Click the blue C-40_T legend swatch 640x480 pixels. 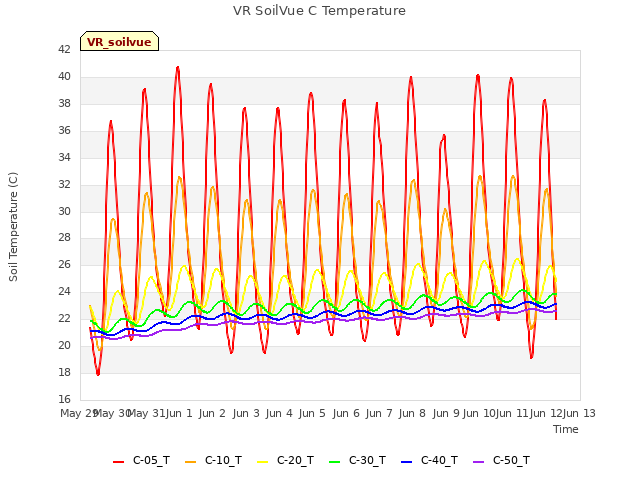pos(406,462)
